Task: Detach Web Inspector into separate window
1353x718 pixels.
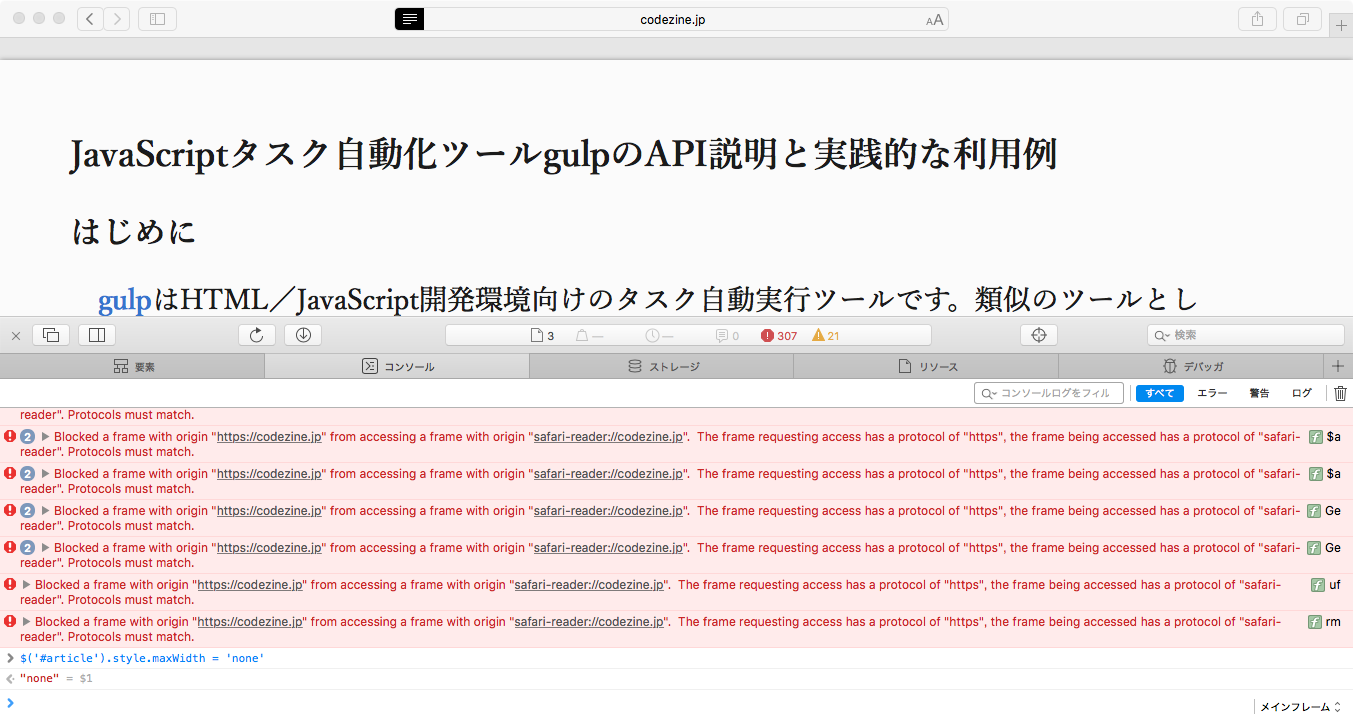Action: click(x=51, y=335)
